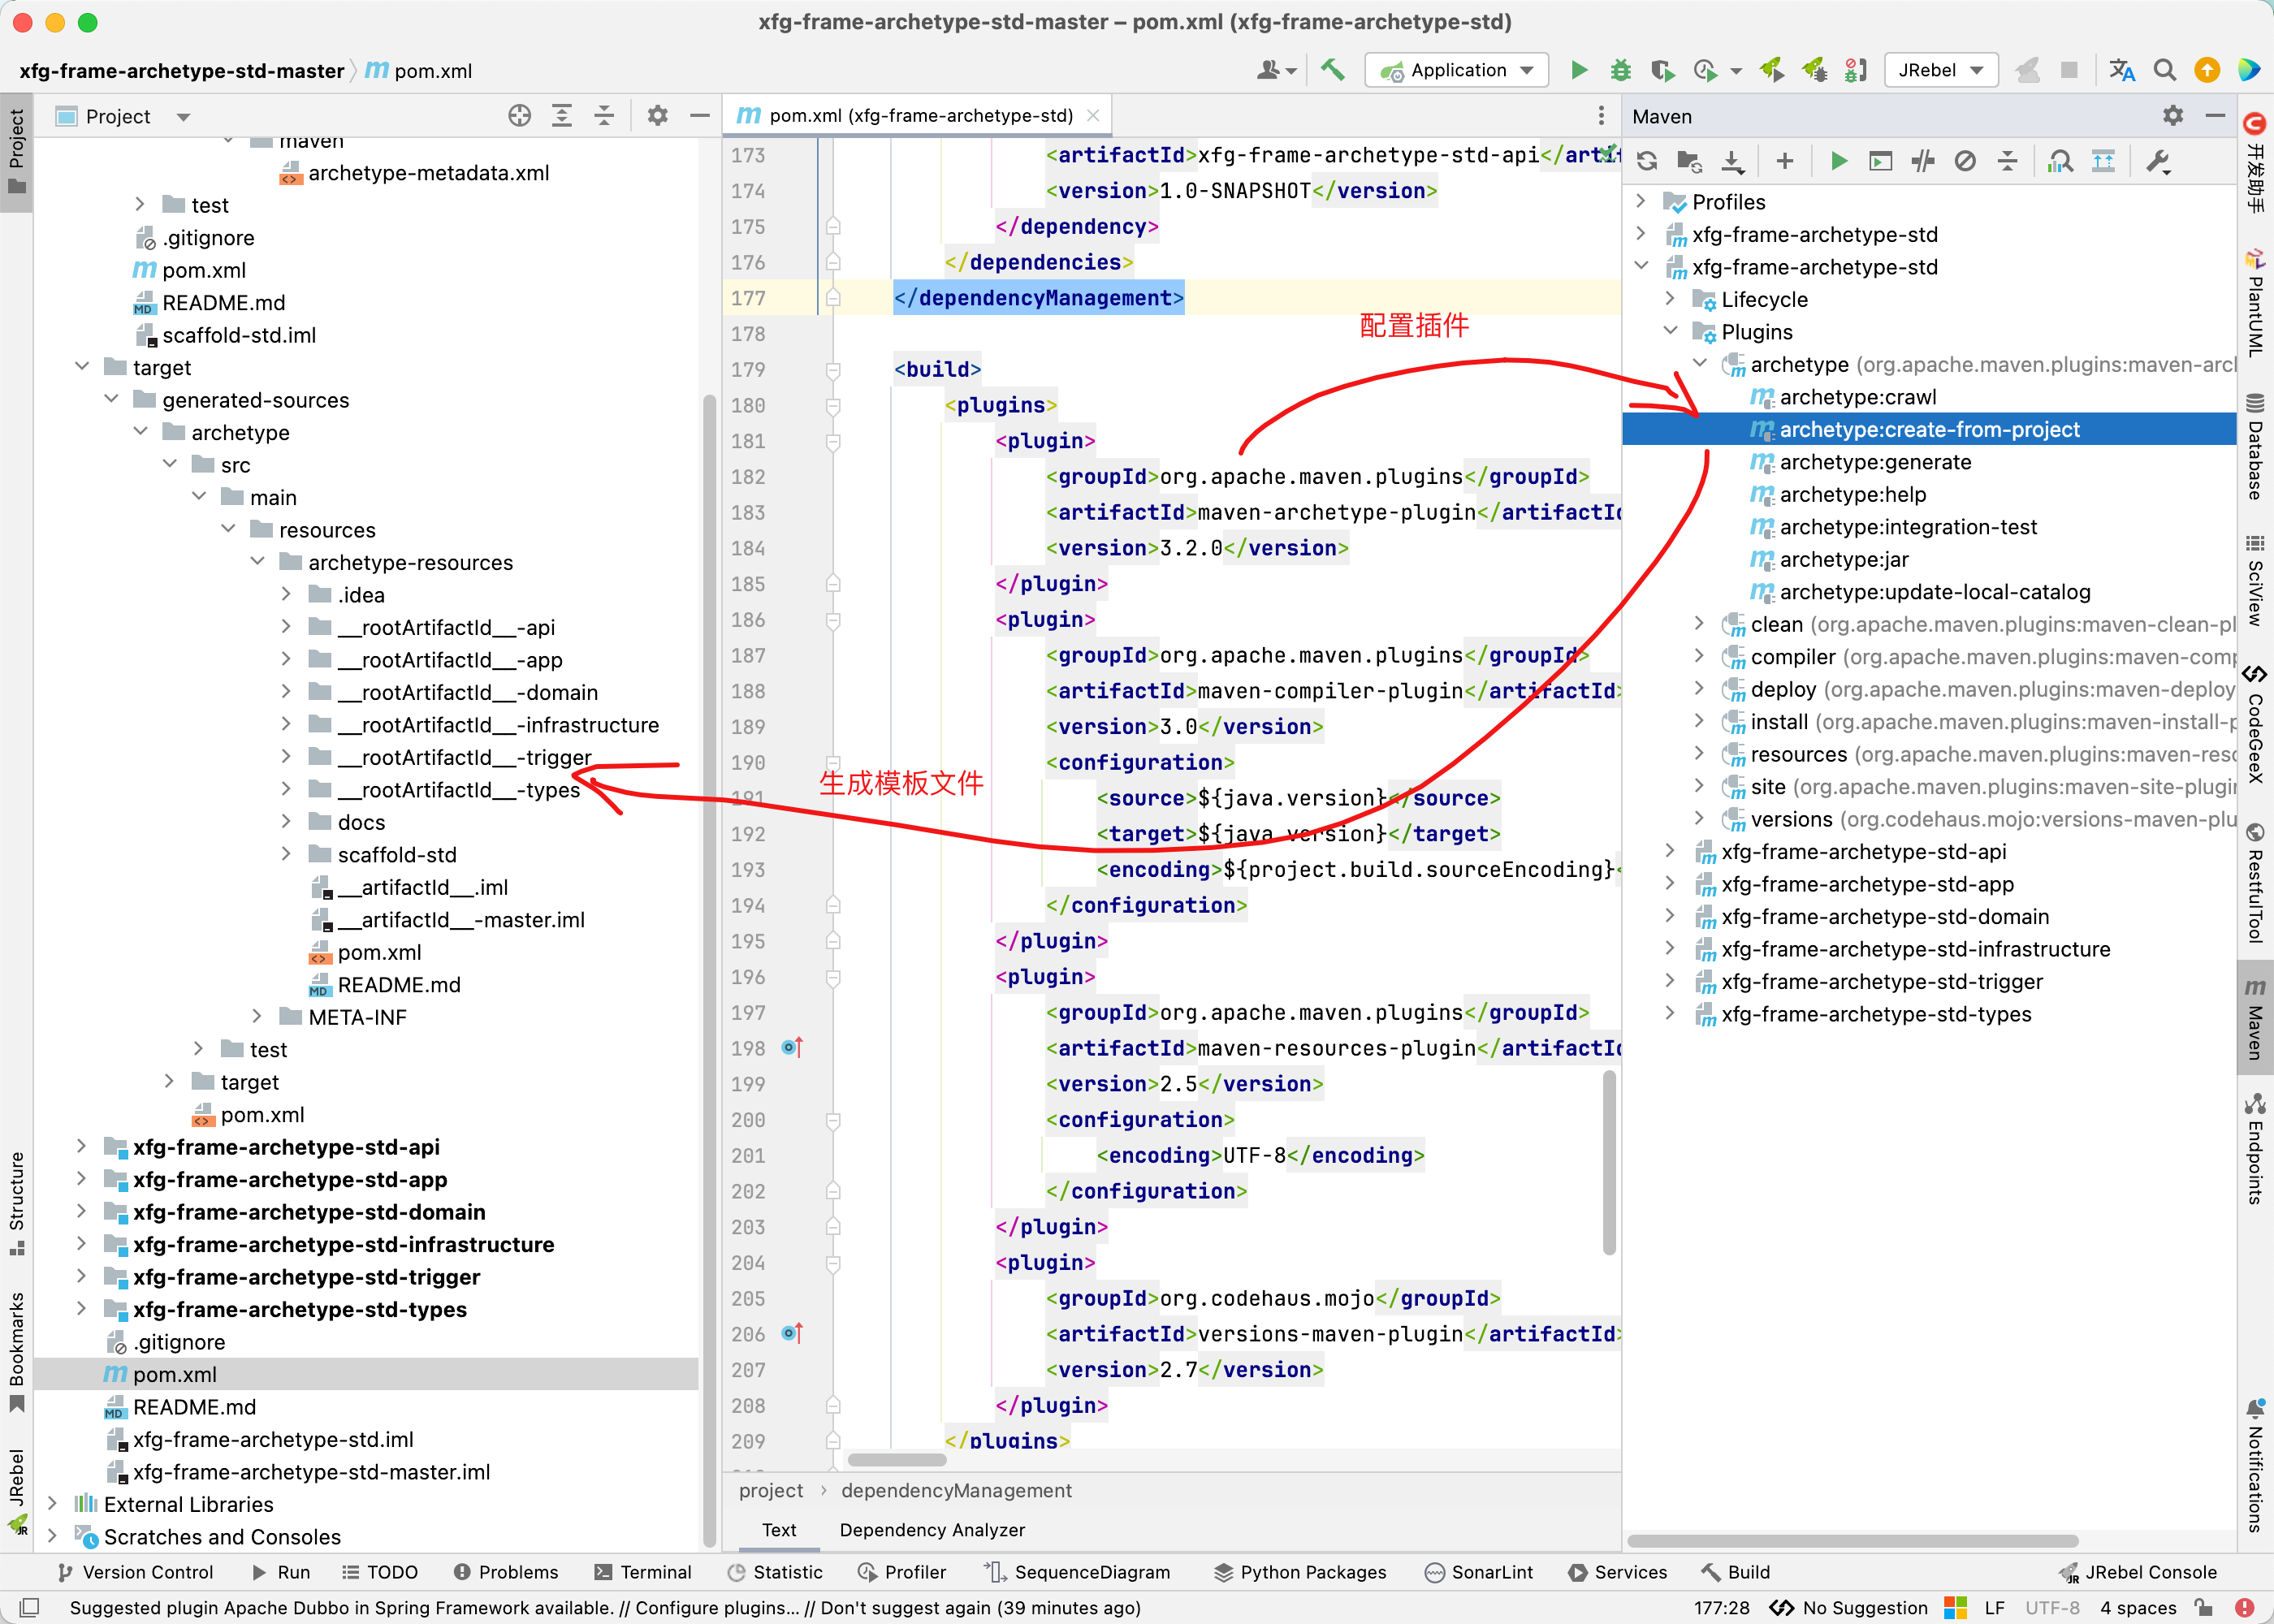Image resolution: width=2274 pixels, height=1624 pixels.
Task: Click UTF-8 encoding in status bar
Action: (2052, 1608)
